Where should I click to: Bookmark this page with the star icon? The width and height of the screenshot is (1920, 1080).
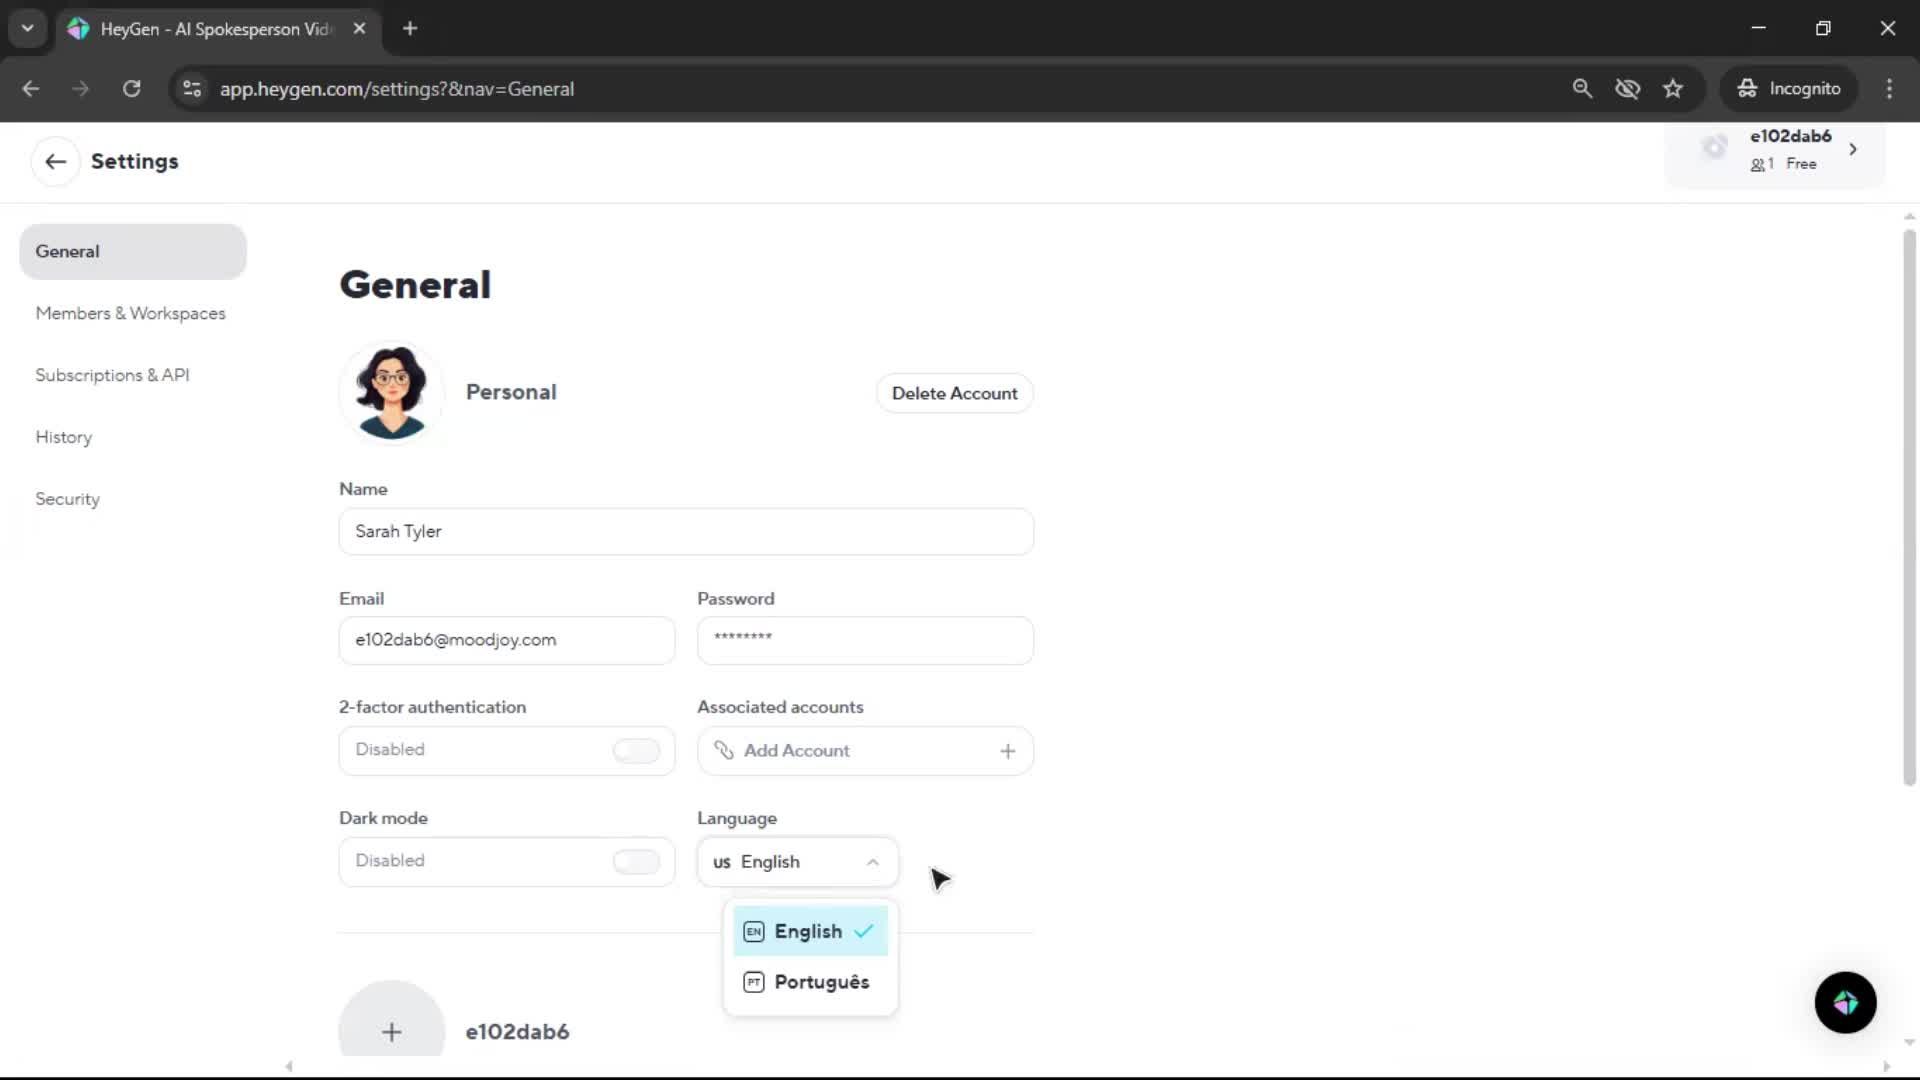click(x=1673, y=89)
